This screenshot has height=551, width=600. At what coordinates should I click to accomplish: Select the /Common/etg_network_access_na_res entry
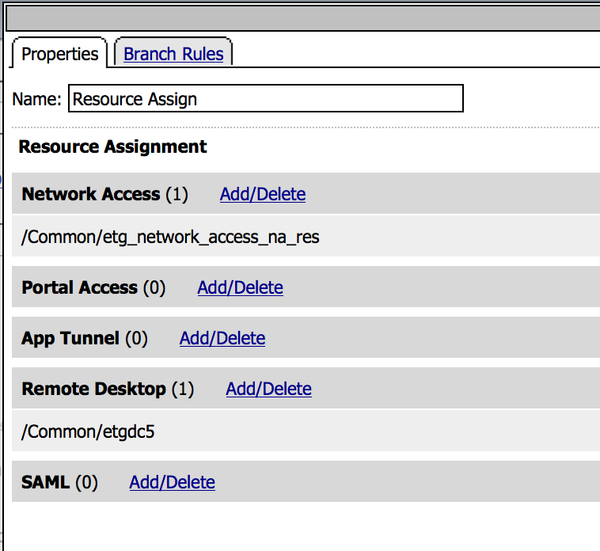pyautogui.click(x=170, y=238)
